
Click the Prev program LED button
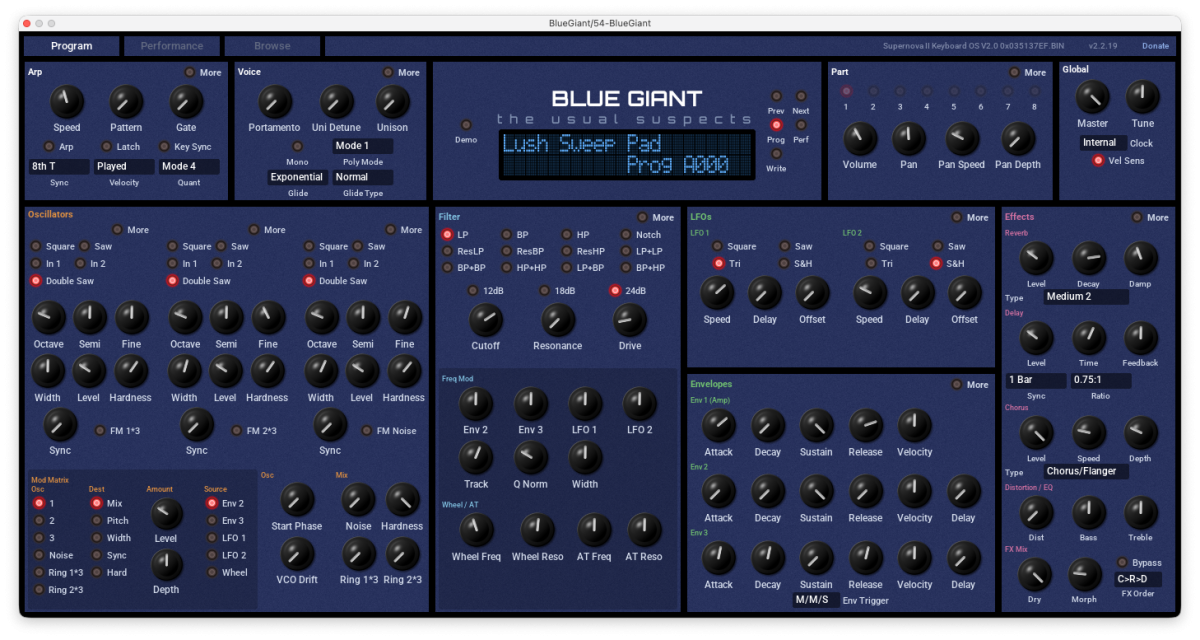(x=776, y=96)
